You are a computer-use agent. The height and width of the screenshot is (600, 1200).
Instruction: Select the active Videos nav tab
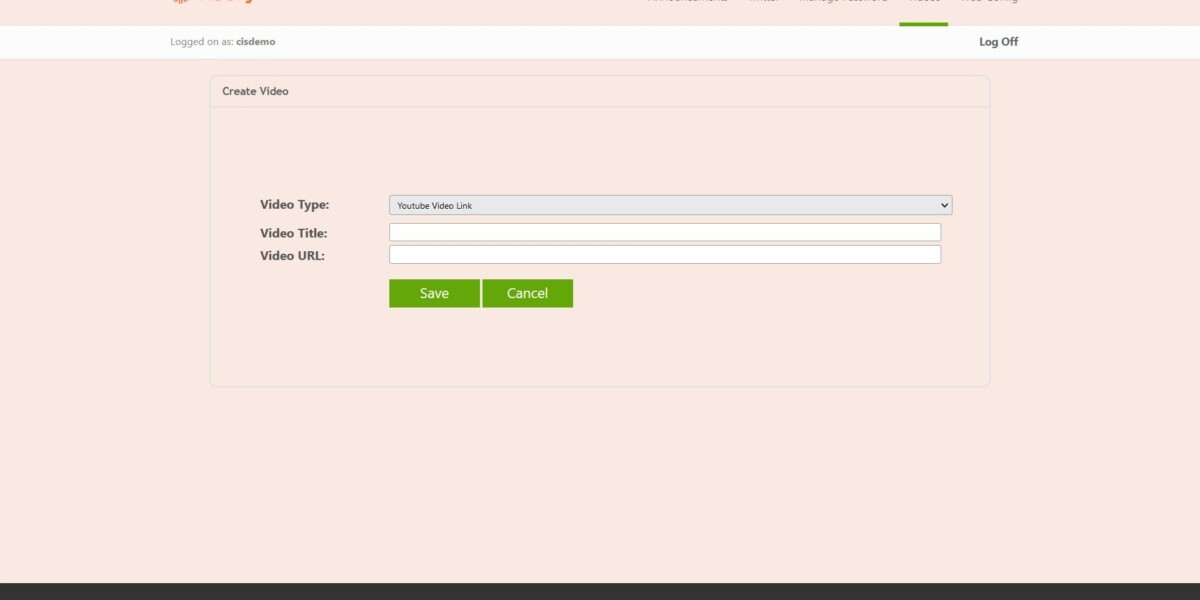point(923,3)
